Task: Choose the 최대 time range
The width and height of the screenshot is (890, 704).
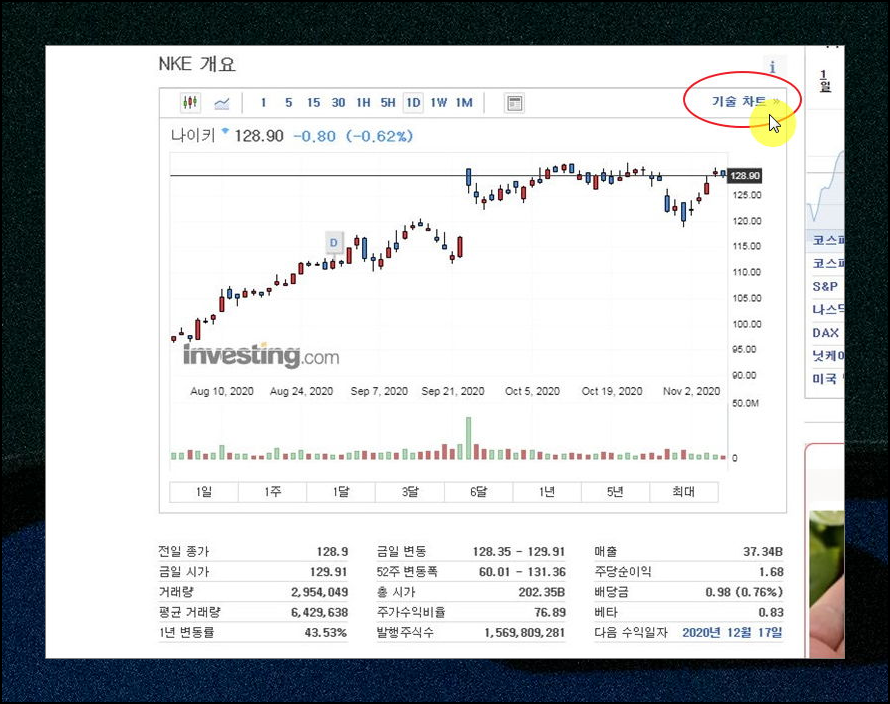Action: coord(683,492)
